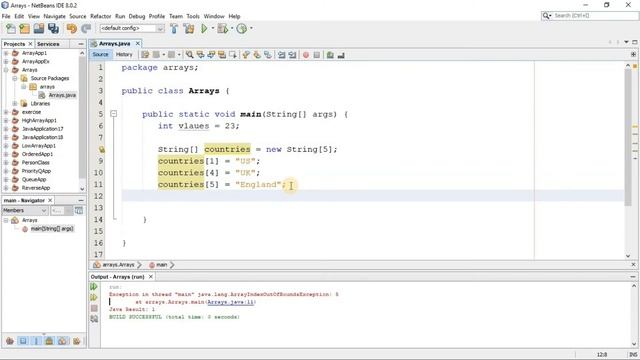Toggle first Navigator filter at panel bottom
Screen dimensions: 640x360
[x=10, y=341]
